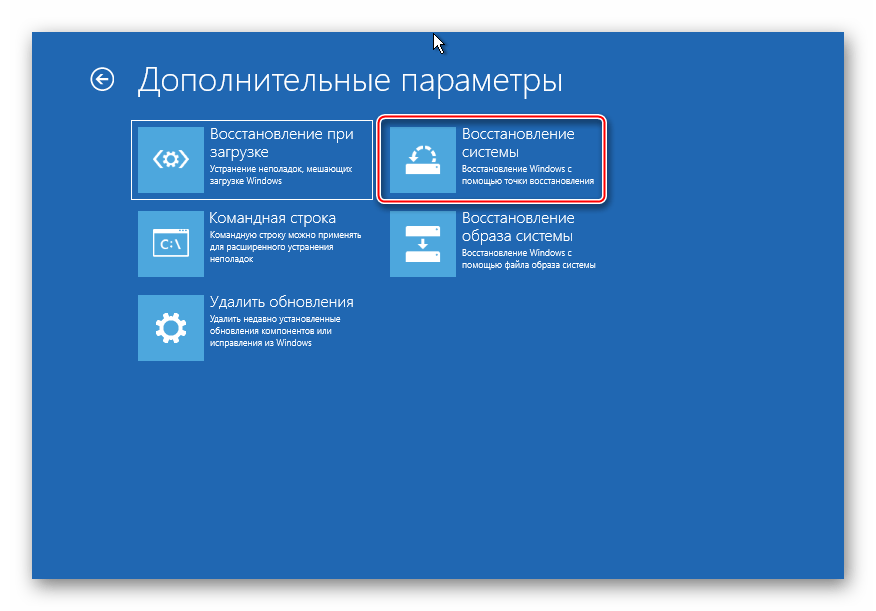Viewport: 876px width, 611px height.
Task: Open Удалить обновления via its title
Action: pos(281,302)
